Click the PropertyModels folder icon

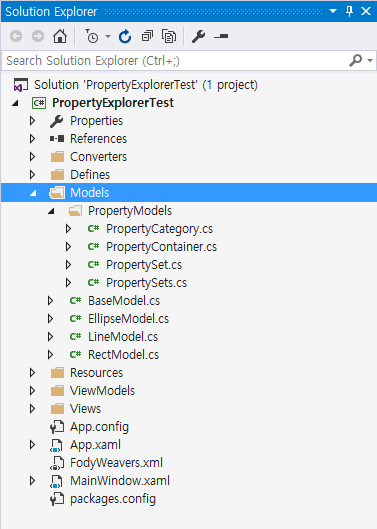coord(75,211)
